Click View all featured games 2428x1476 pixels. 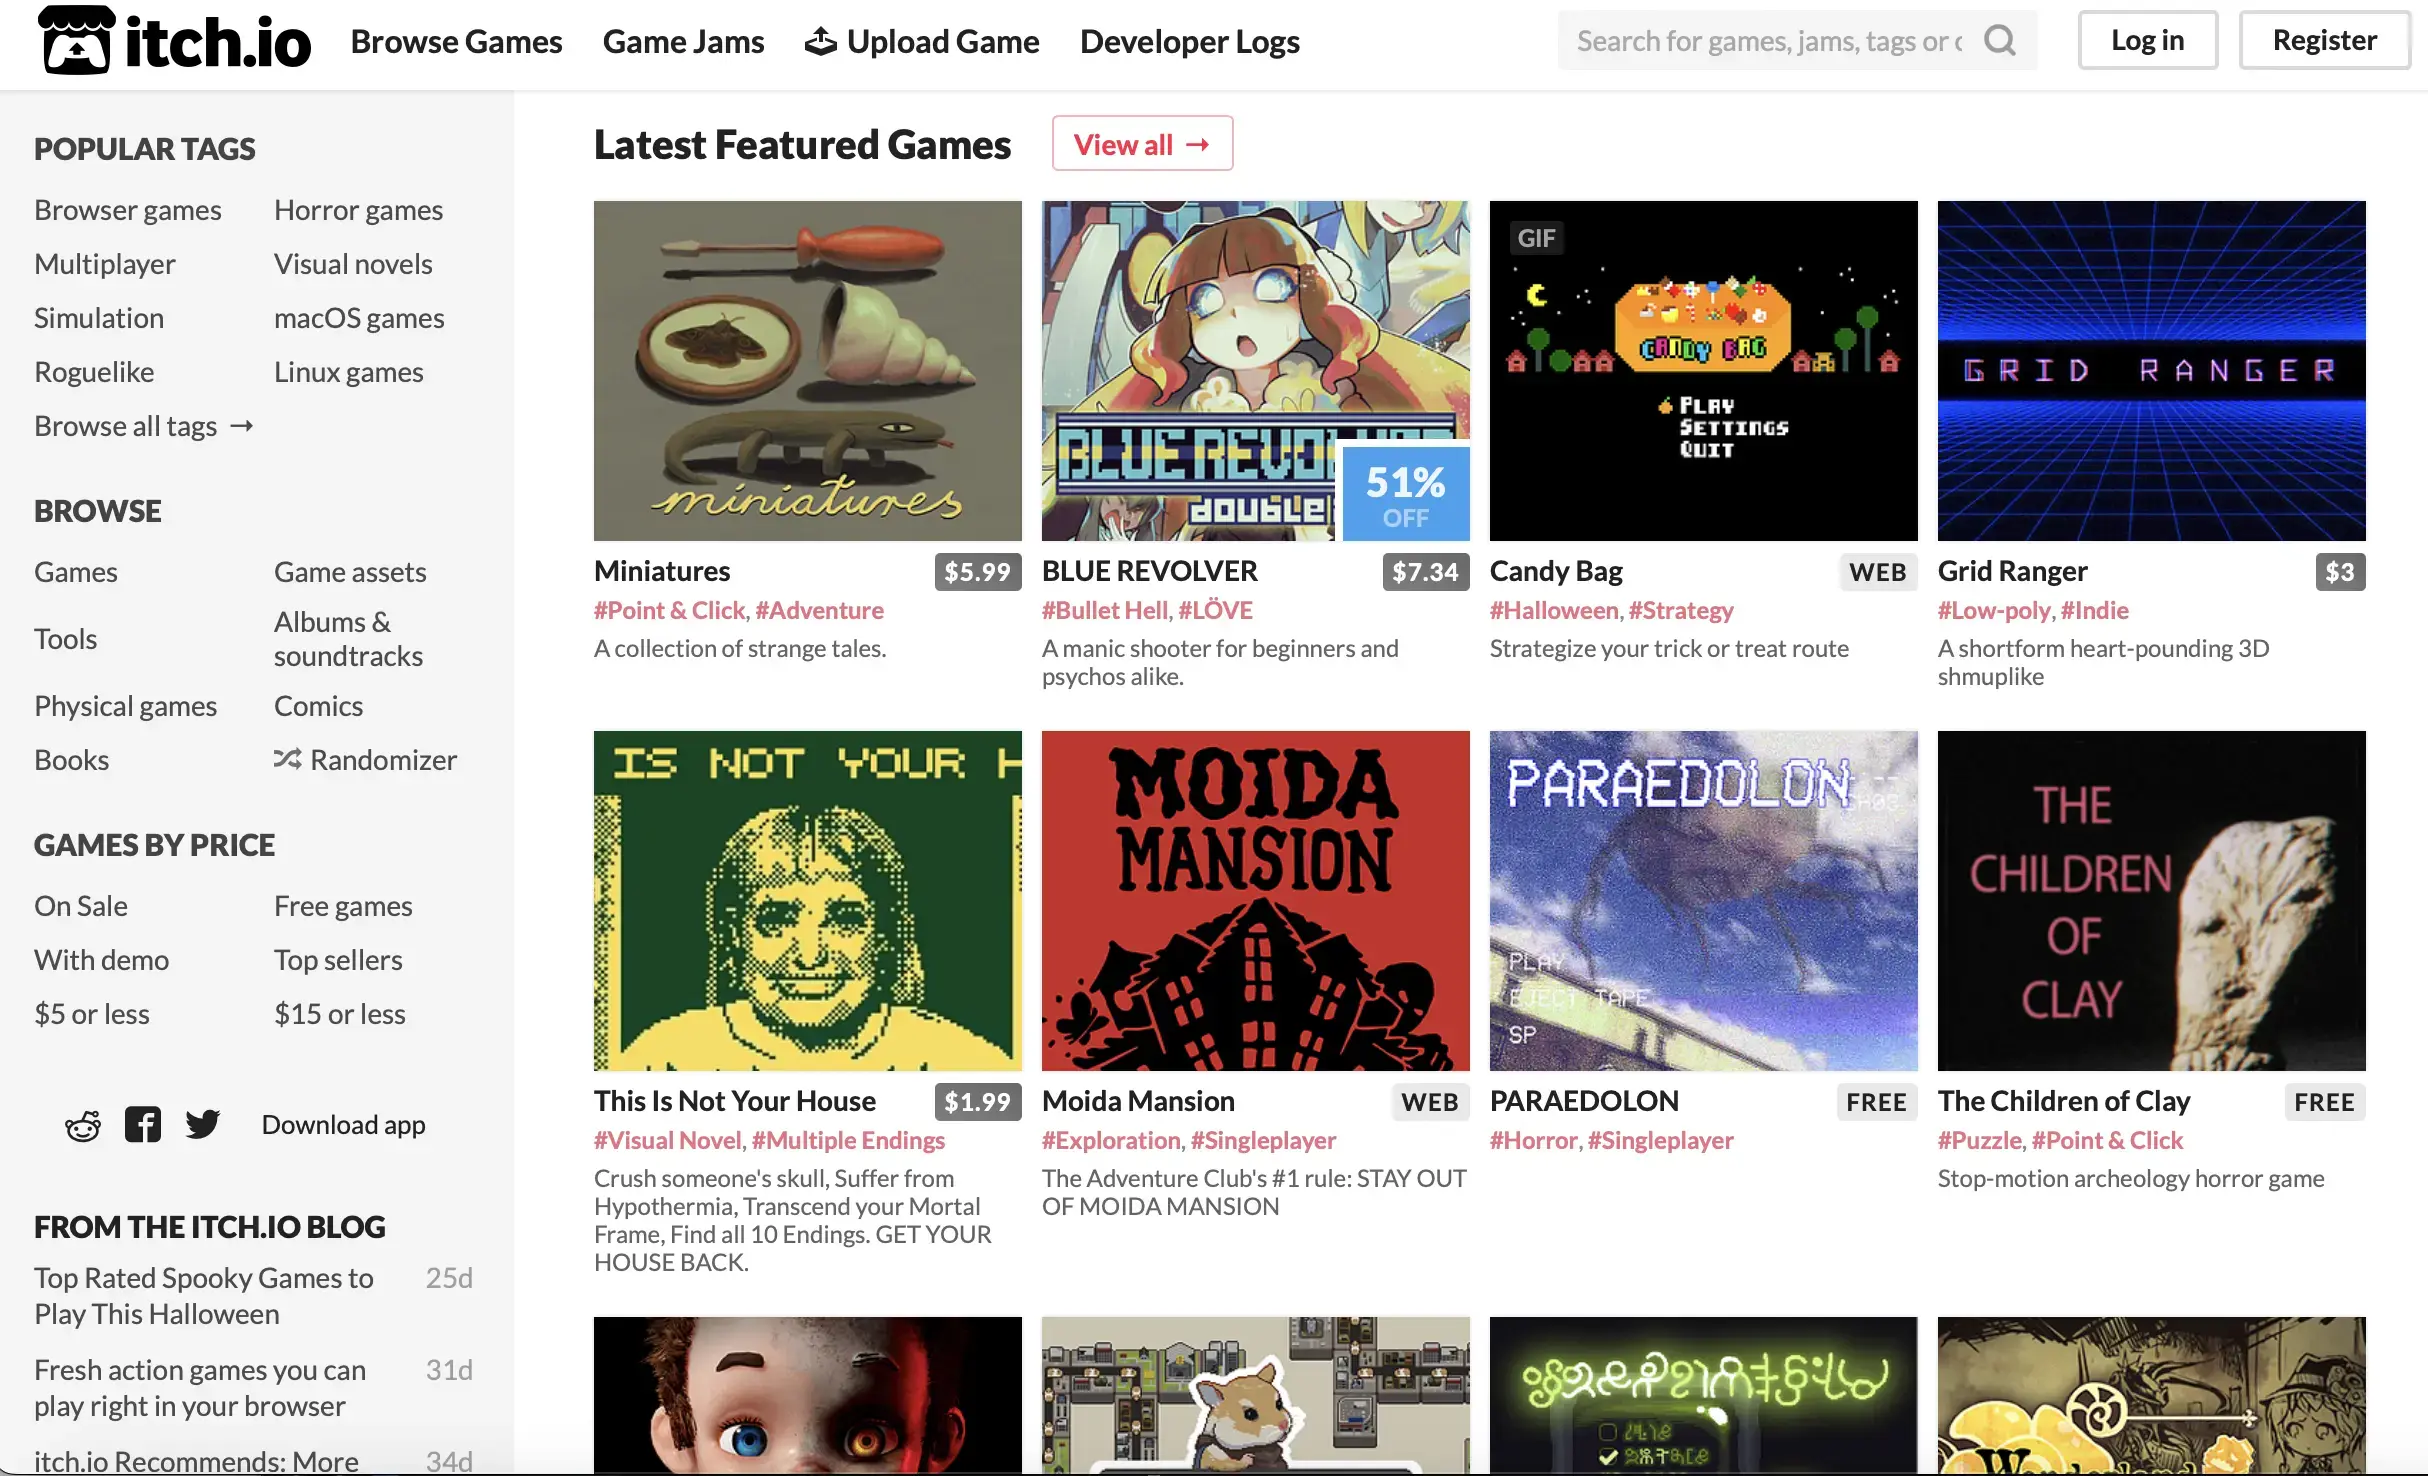click(1142, 144)
